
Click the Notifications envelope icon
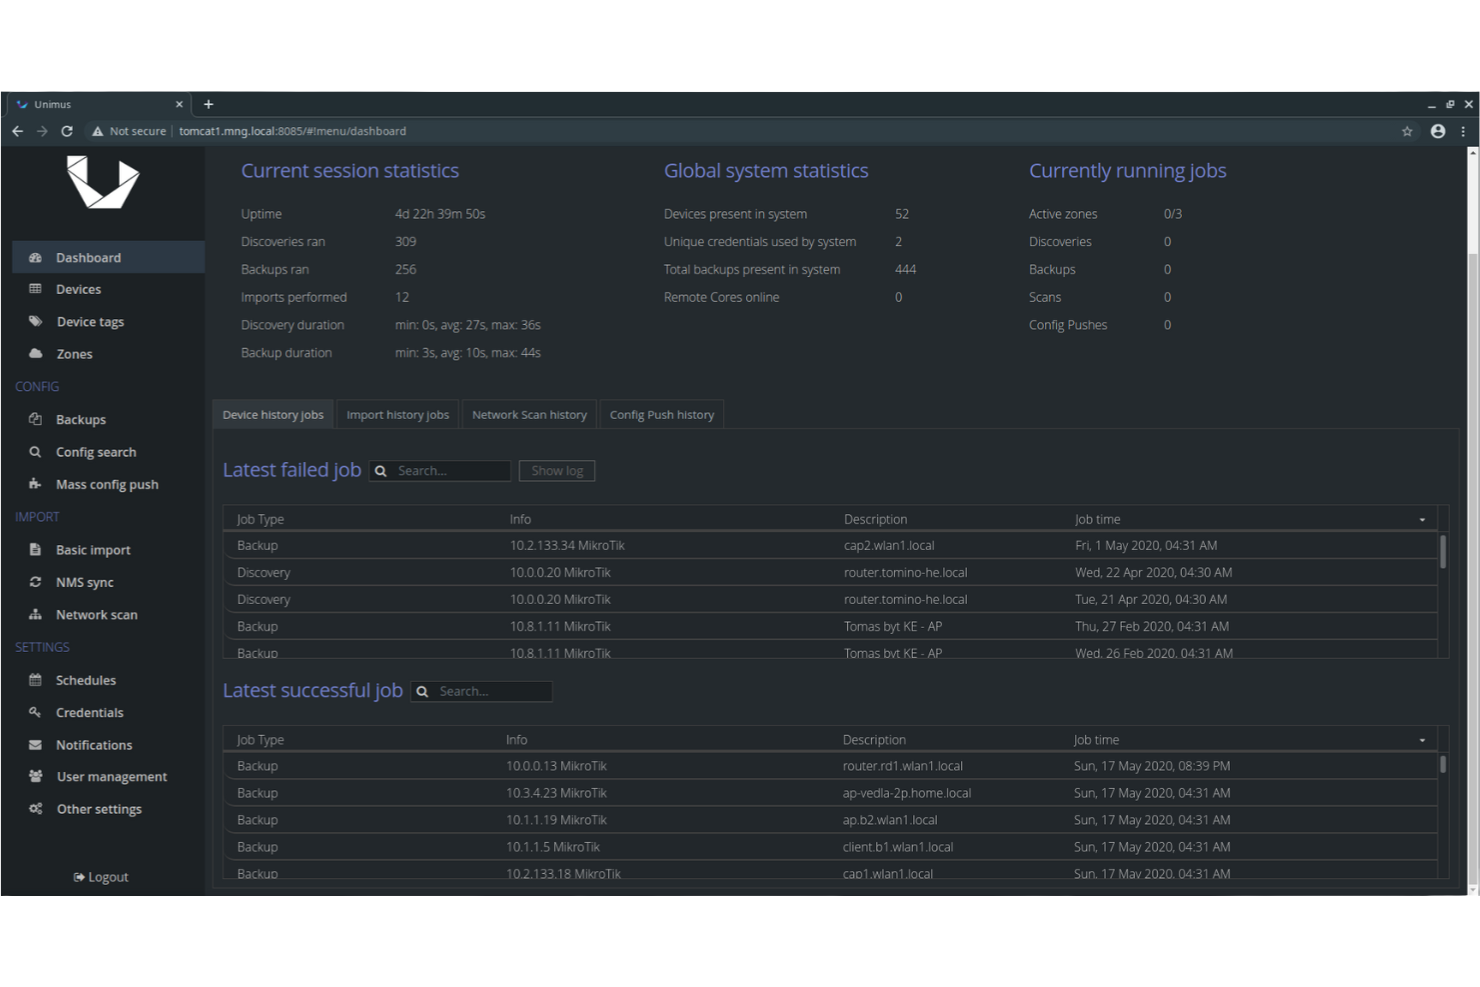[x=35, y=745]
